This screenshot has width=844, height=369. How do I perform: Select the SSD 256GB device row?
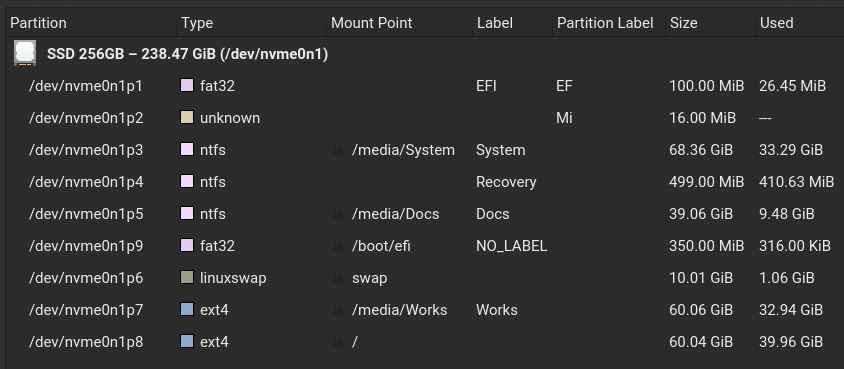(425, 54)
